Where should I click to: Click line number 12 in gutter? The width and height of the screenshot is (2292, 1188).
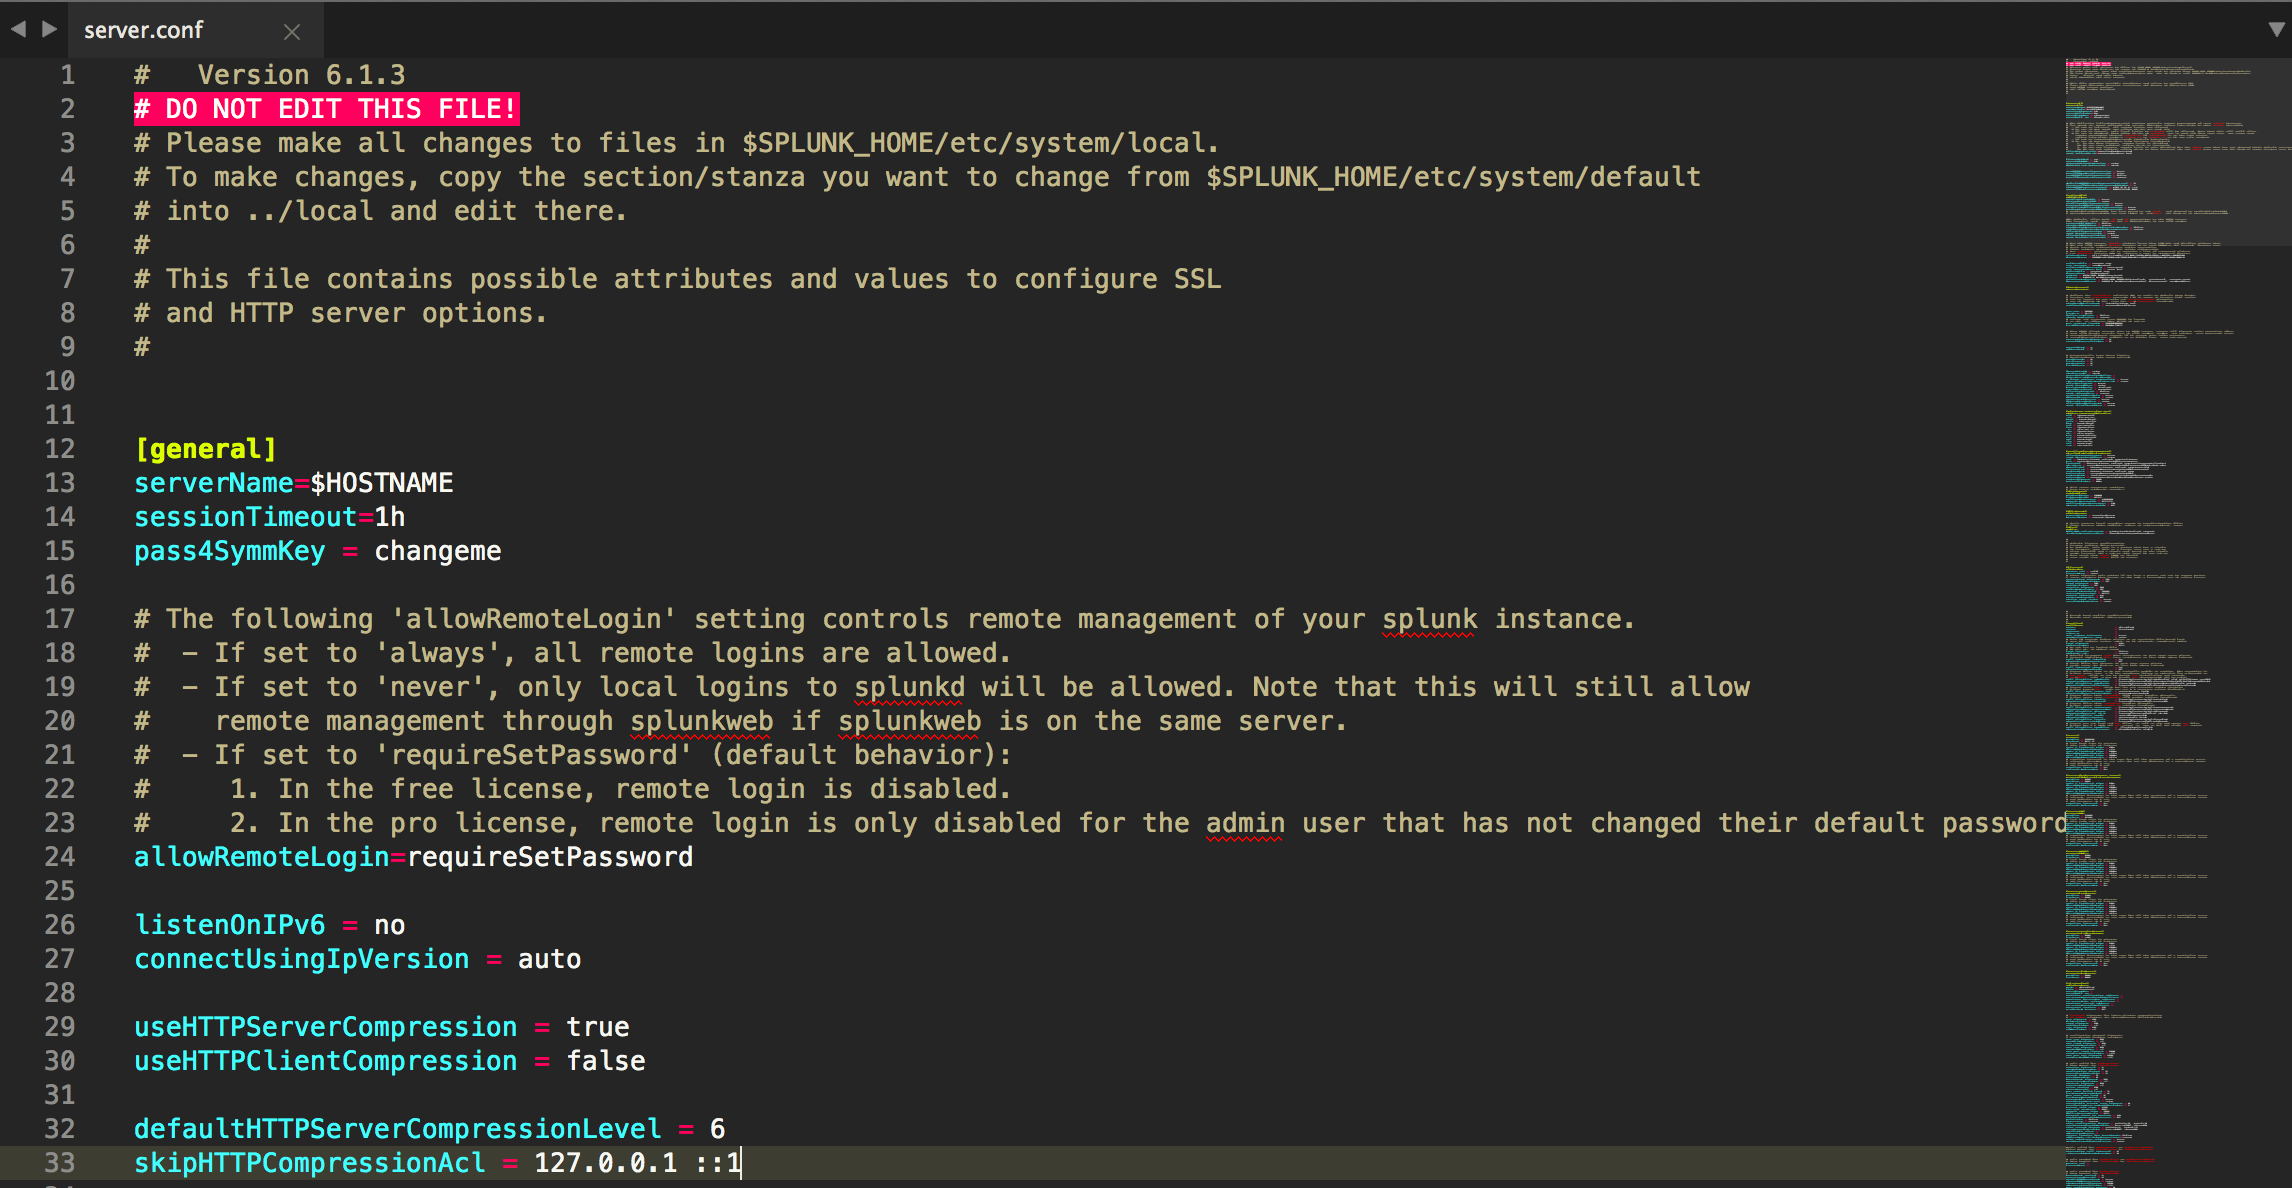tap(60, 449)
